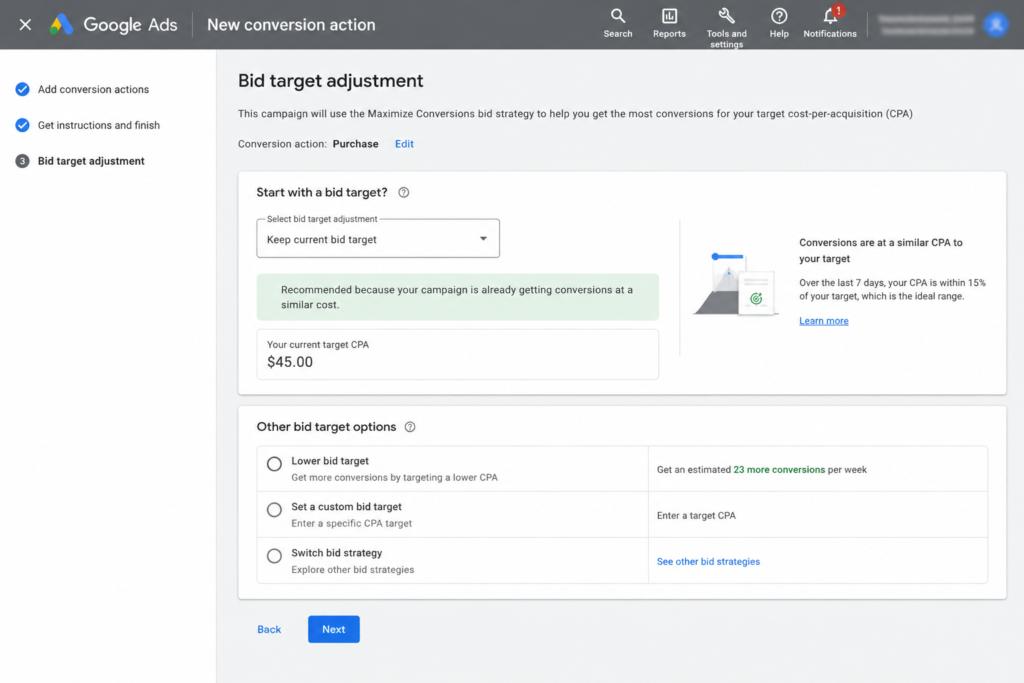Click the Purchase conversion action name
Image resolution: width=1024 pixels, height=683 pixels.
click(355, 144)
